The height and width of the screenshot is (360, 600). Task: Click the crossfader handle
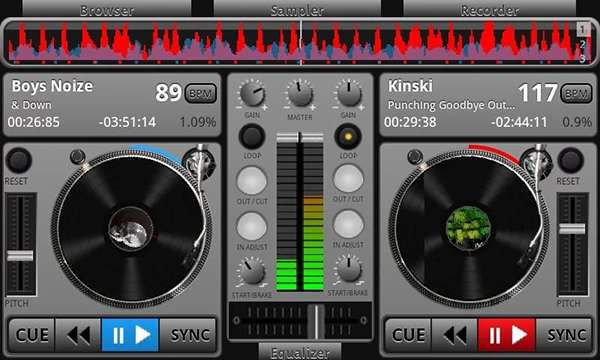(316, 321)
